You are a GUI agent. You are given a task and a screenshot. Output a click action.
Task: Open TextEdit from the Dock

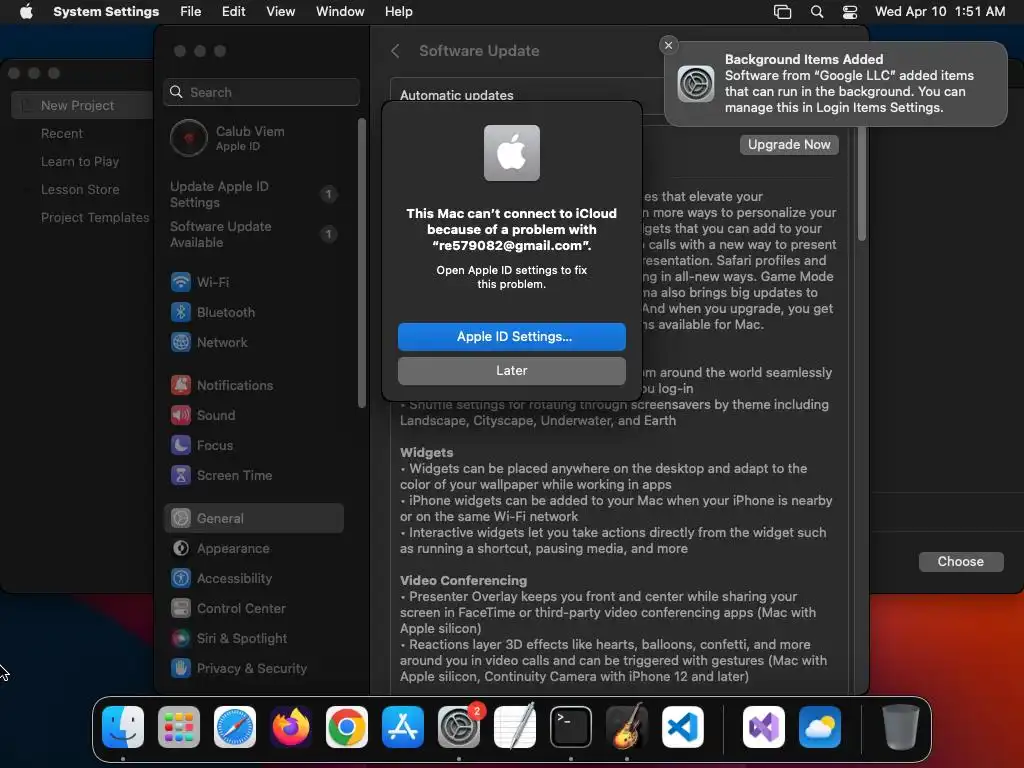515,727
